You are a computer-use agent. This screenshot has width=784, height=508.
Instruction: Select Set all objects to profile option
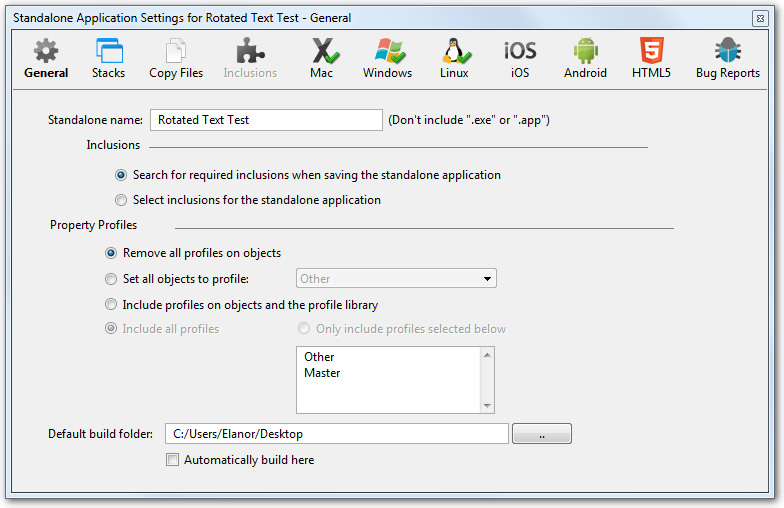112,279
